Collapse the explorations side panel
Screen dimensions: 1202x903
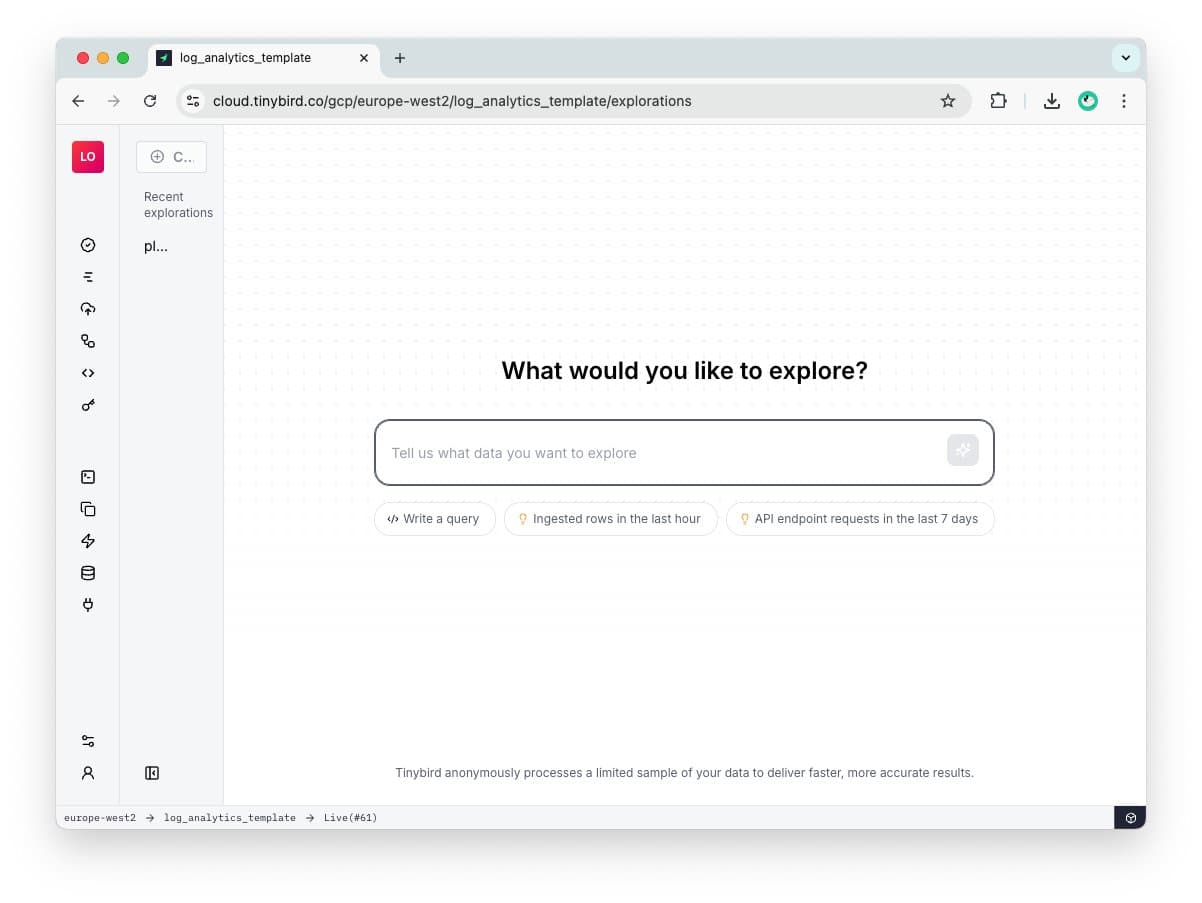click(x=152, y=773)
